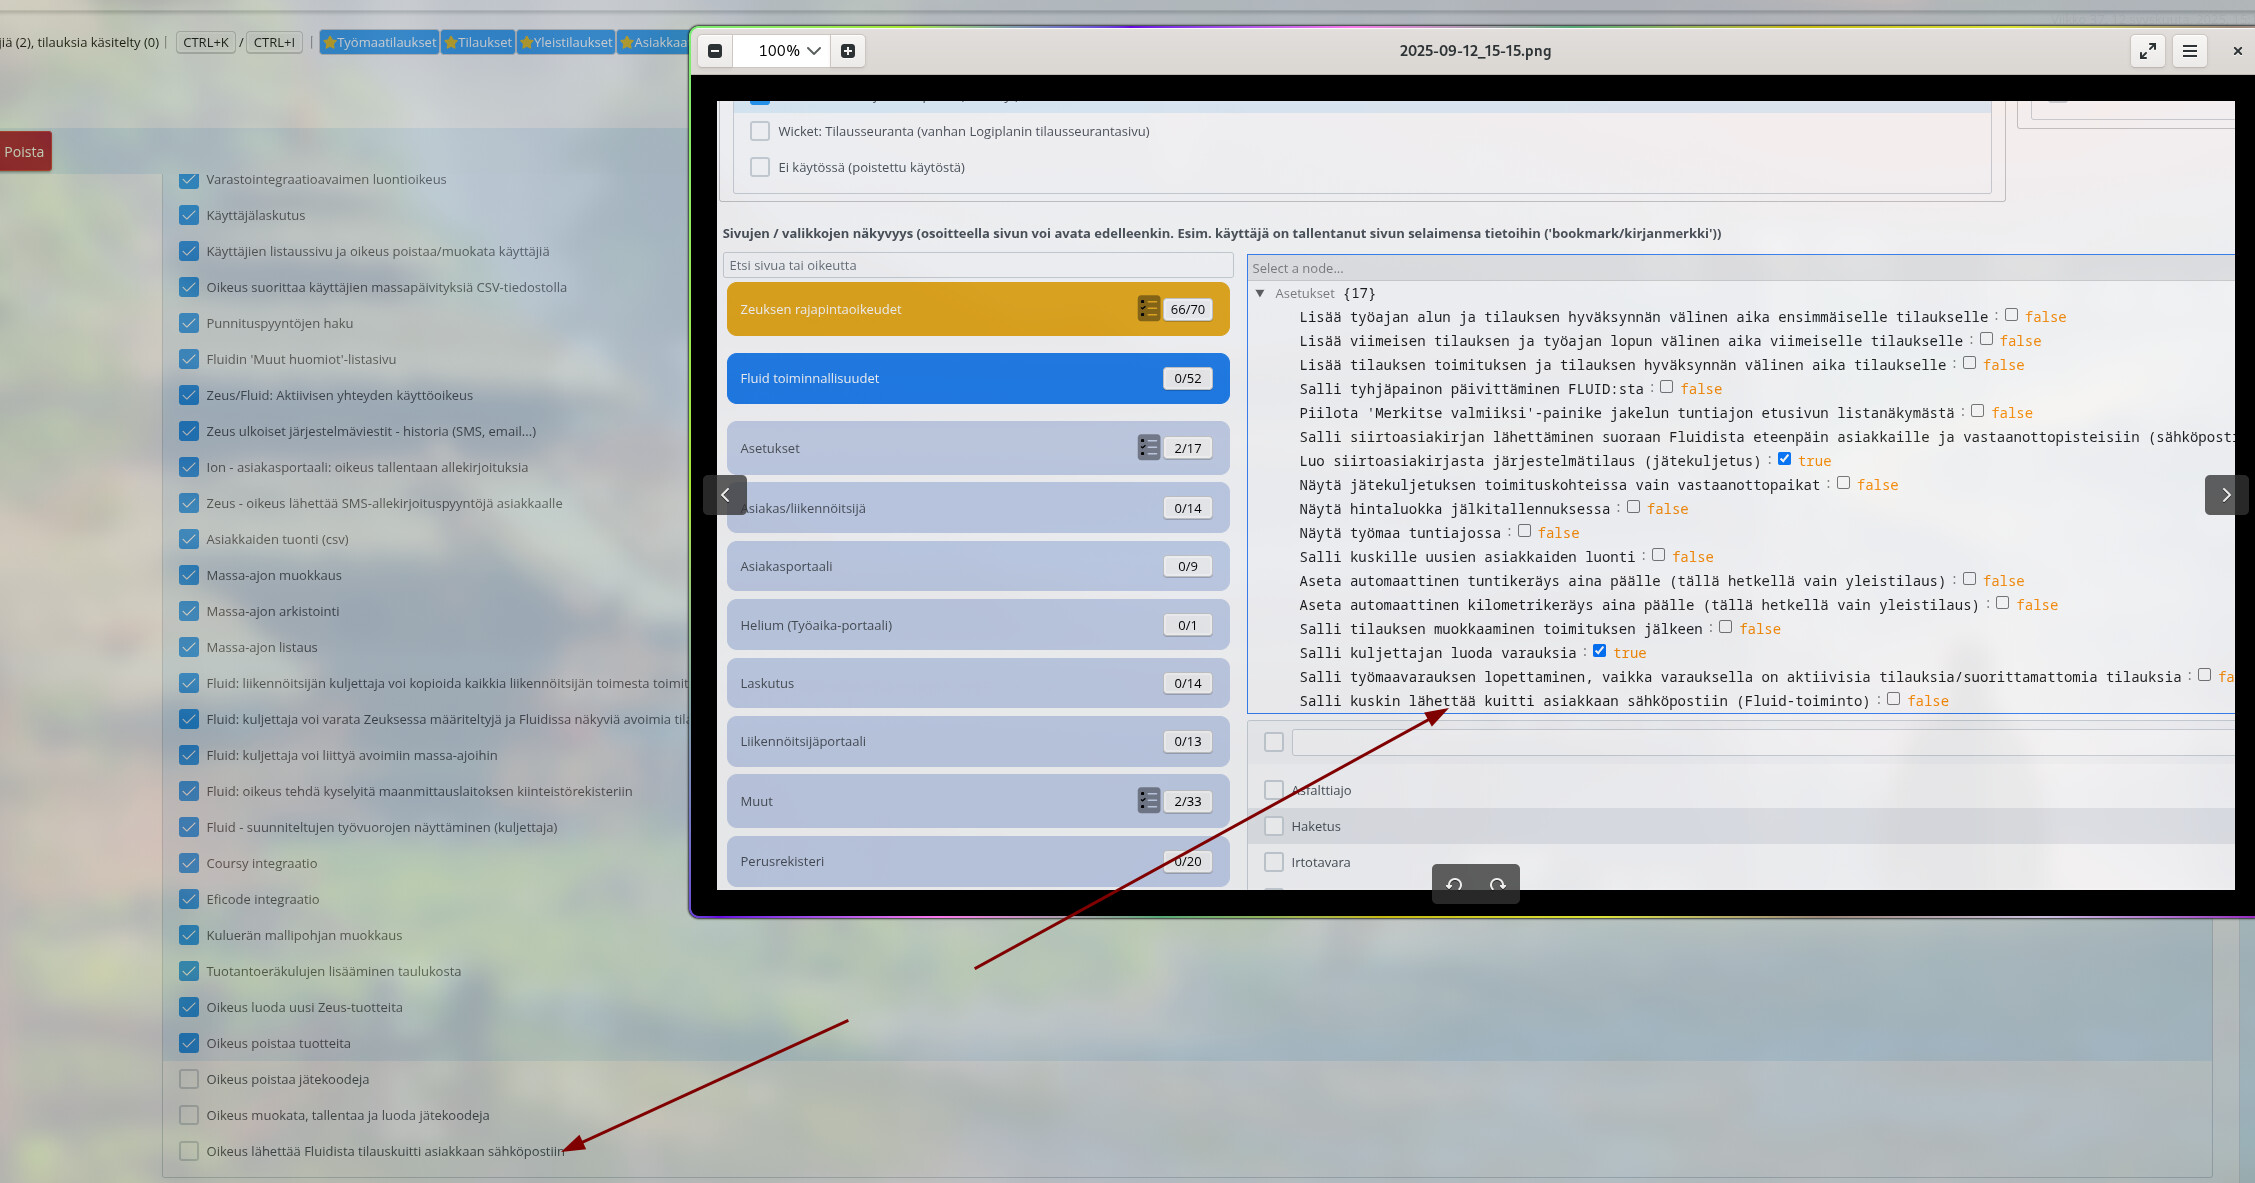
Task: Open the Työmaatilaukset favorite tab
Action: [379, 42]
